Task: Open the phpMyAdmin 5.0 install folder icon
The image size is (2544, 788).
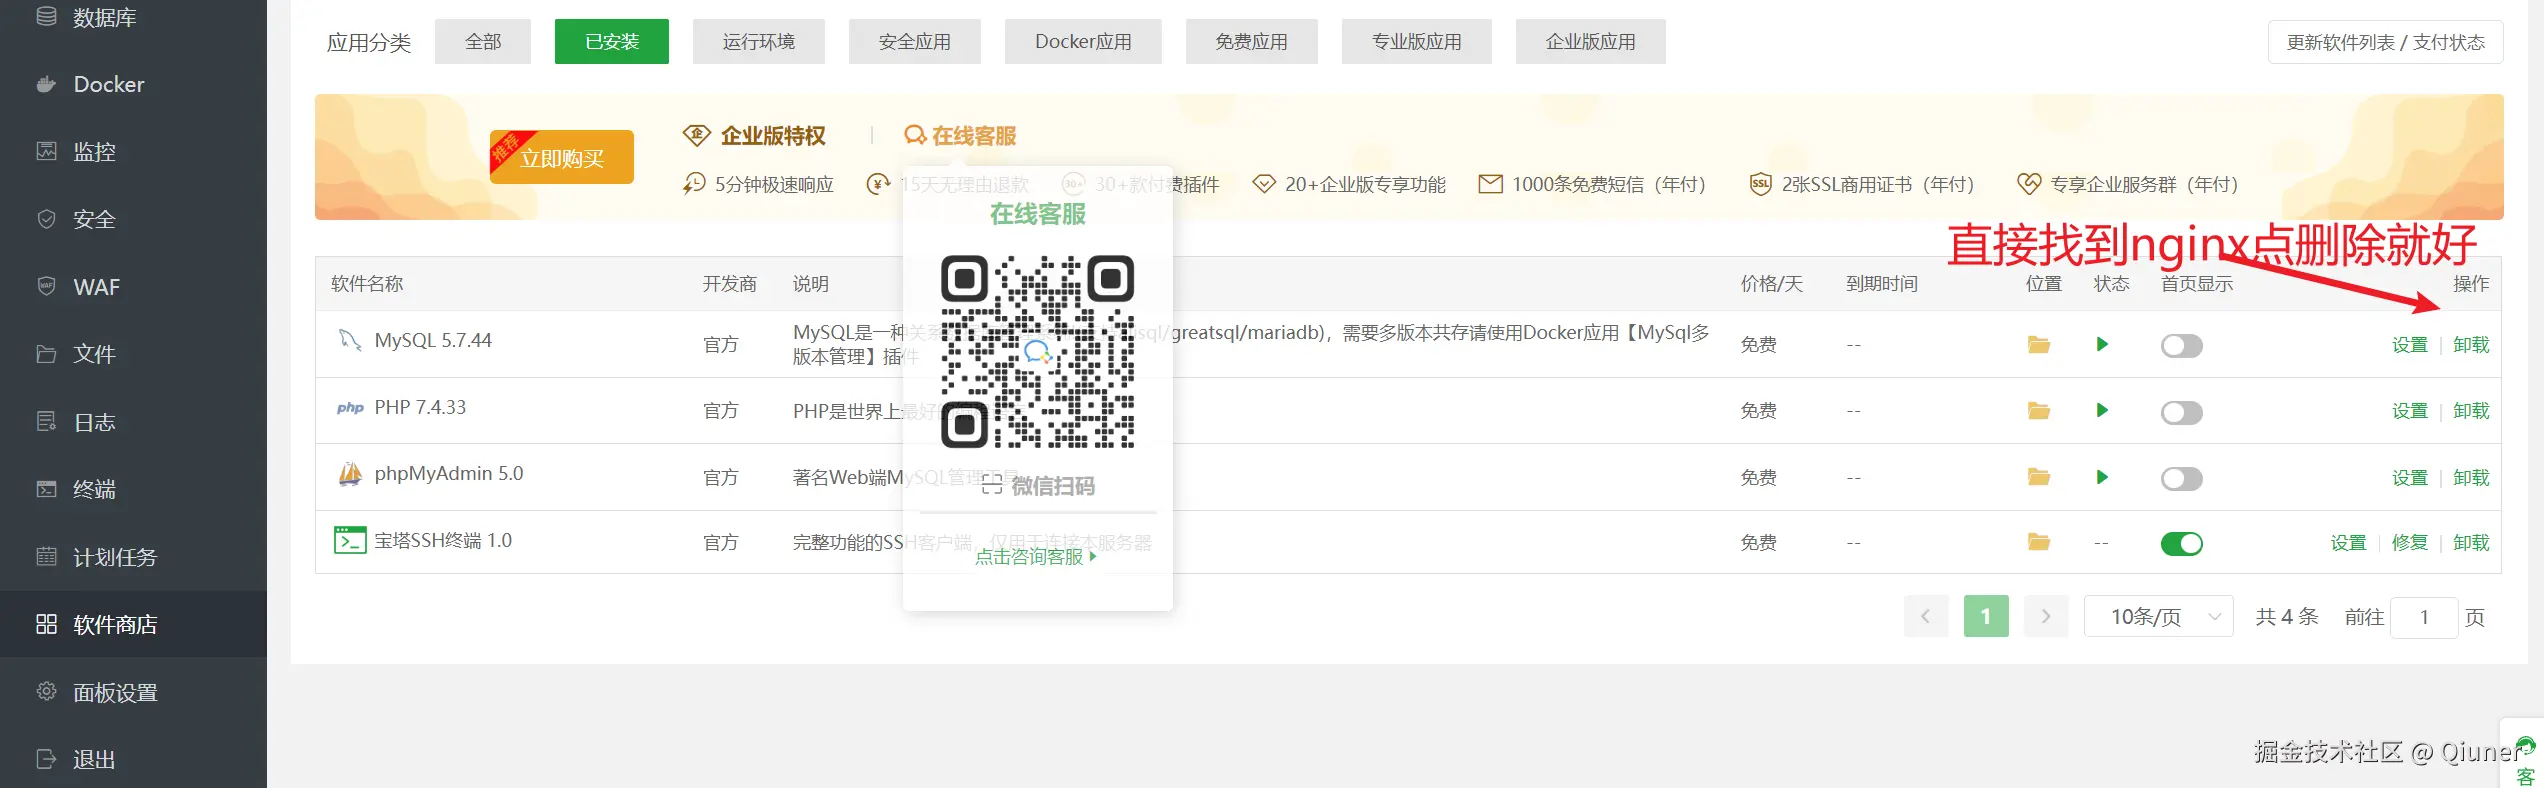Action: (x=2039, y=477)
